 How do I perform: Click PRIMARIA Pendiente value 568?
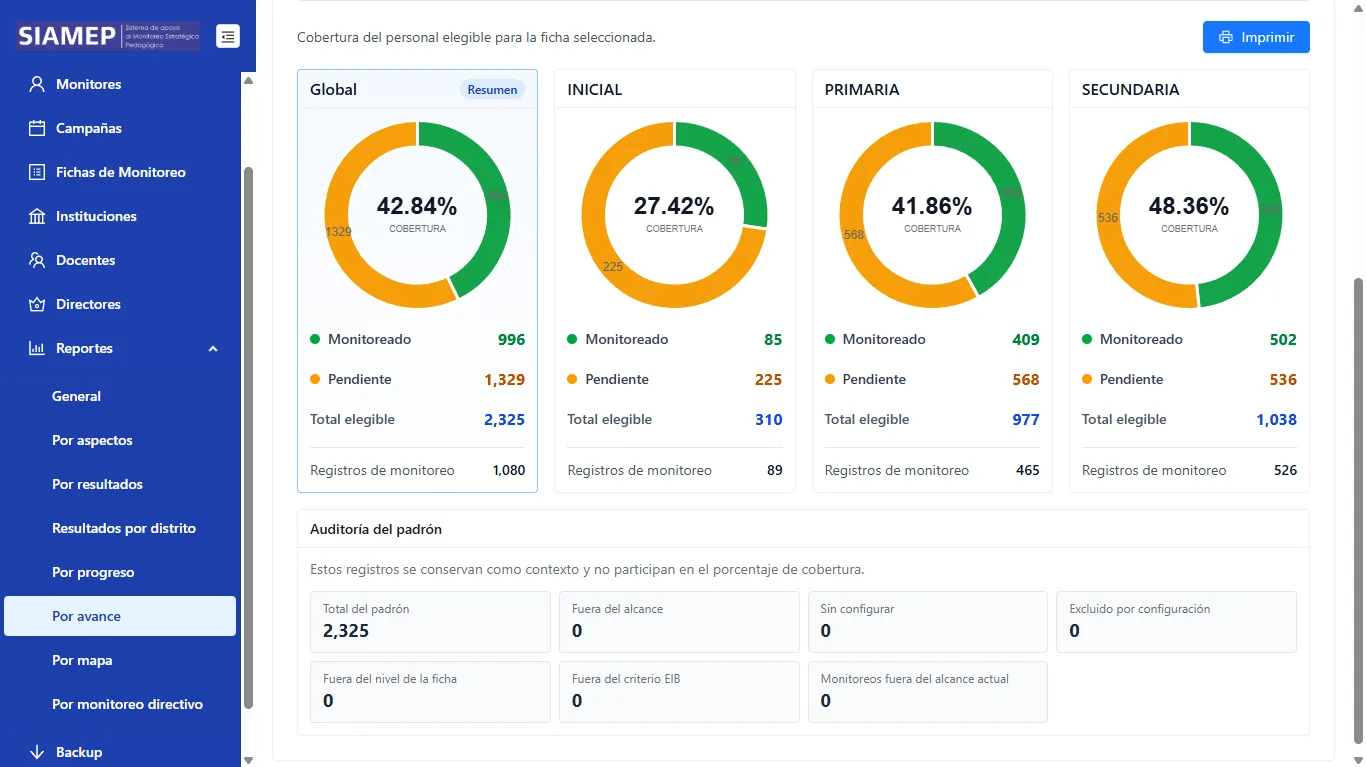click(x=1026, y=379)
